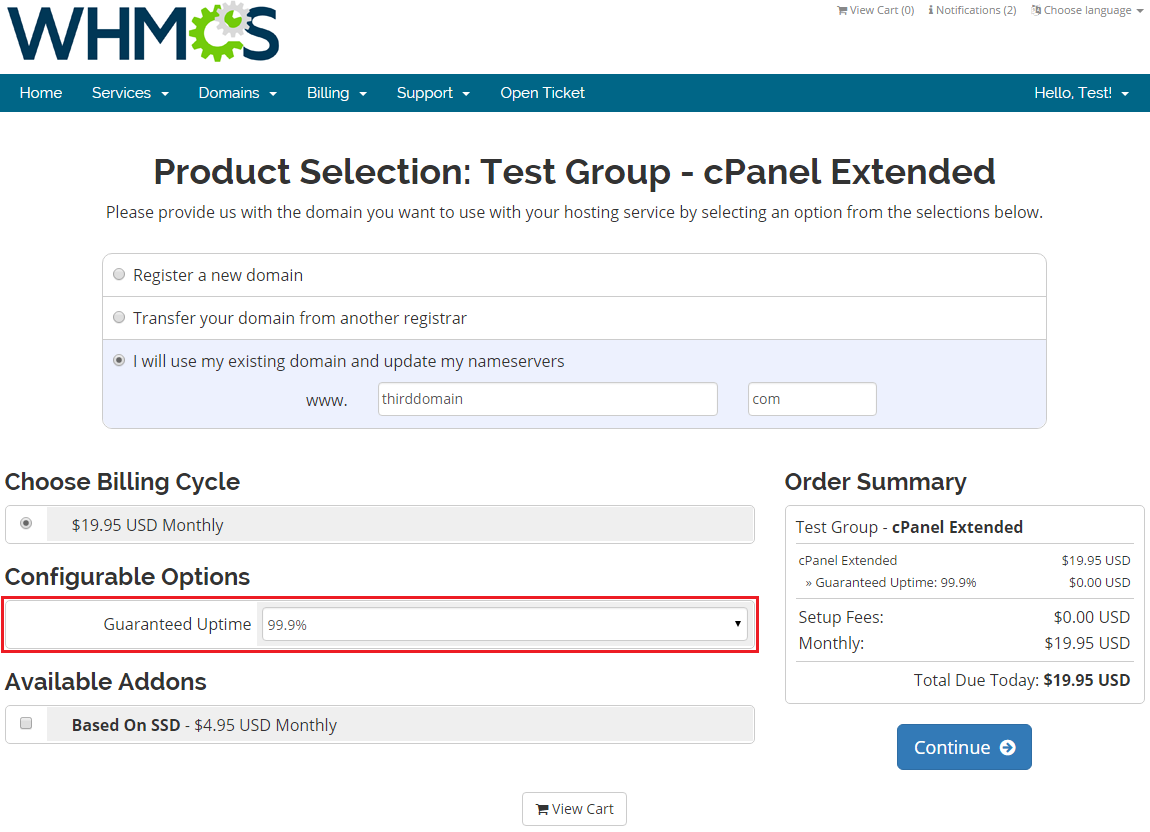Open the Guaranteed Uptime dropdown
The image size is (1150, 832).
(505, 624)
